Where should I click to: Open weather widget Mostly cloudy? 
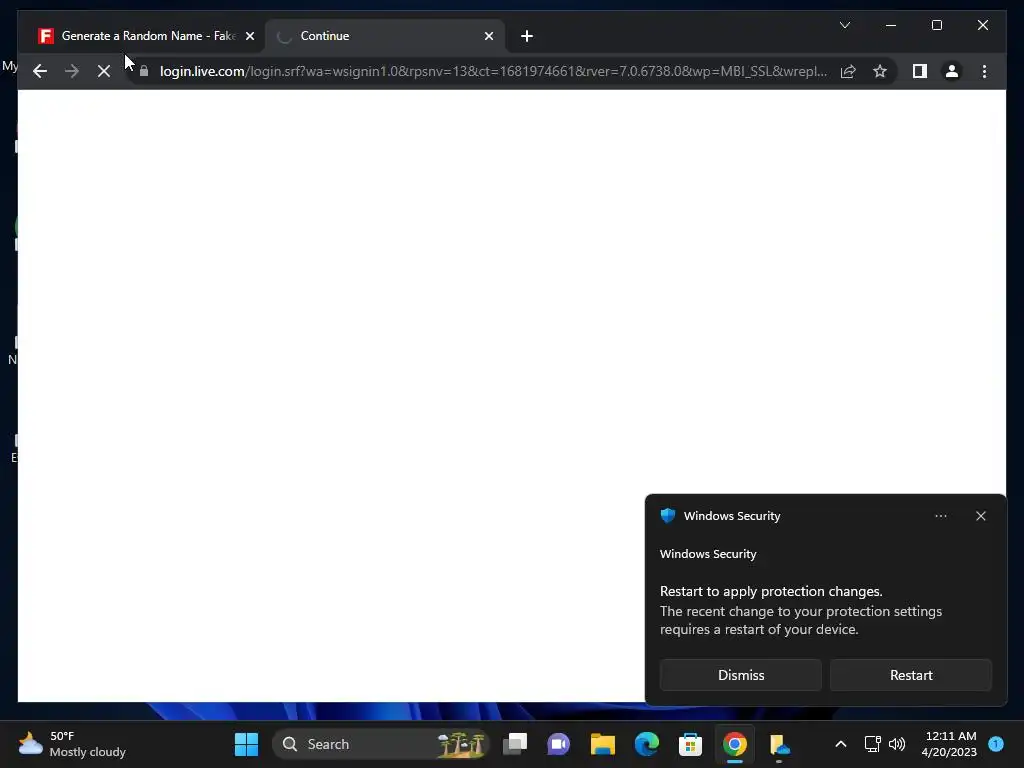click(72, 744)
